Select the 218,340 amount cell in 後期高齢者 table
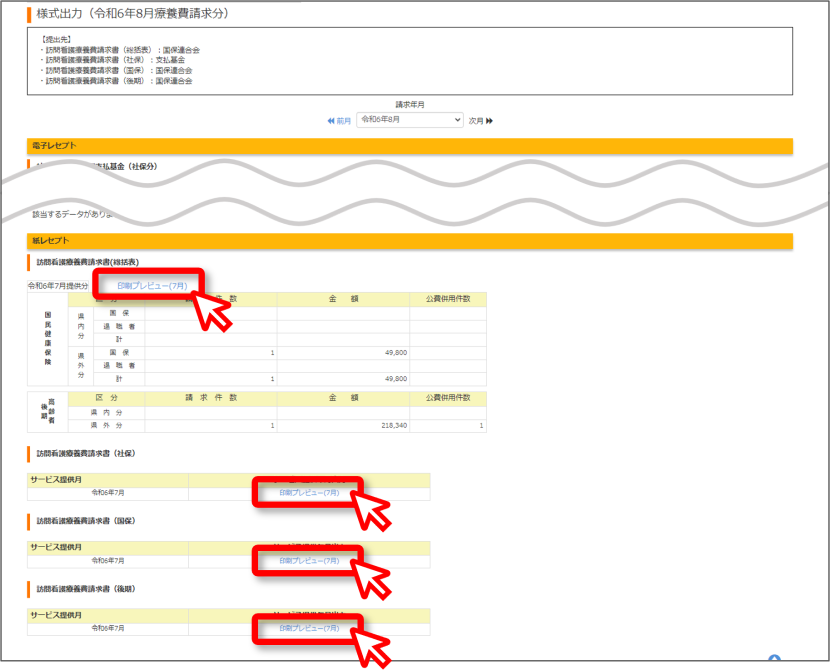The width and height of the screenshot is (830, 670). (343, 425)
